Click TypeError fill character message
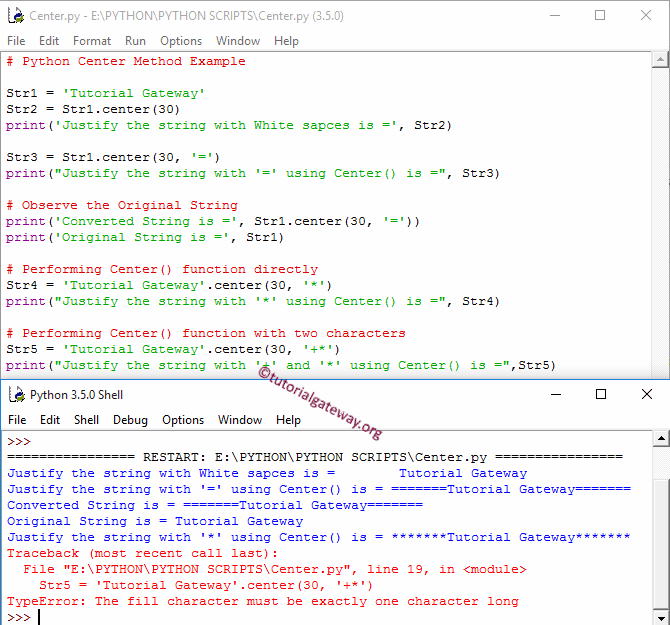 [263, 602]
